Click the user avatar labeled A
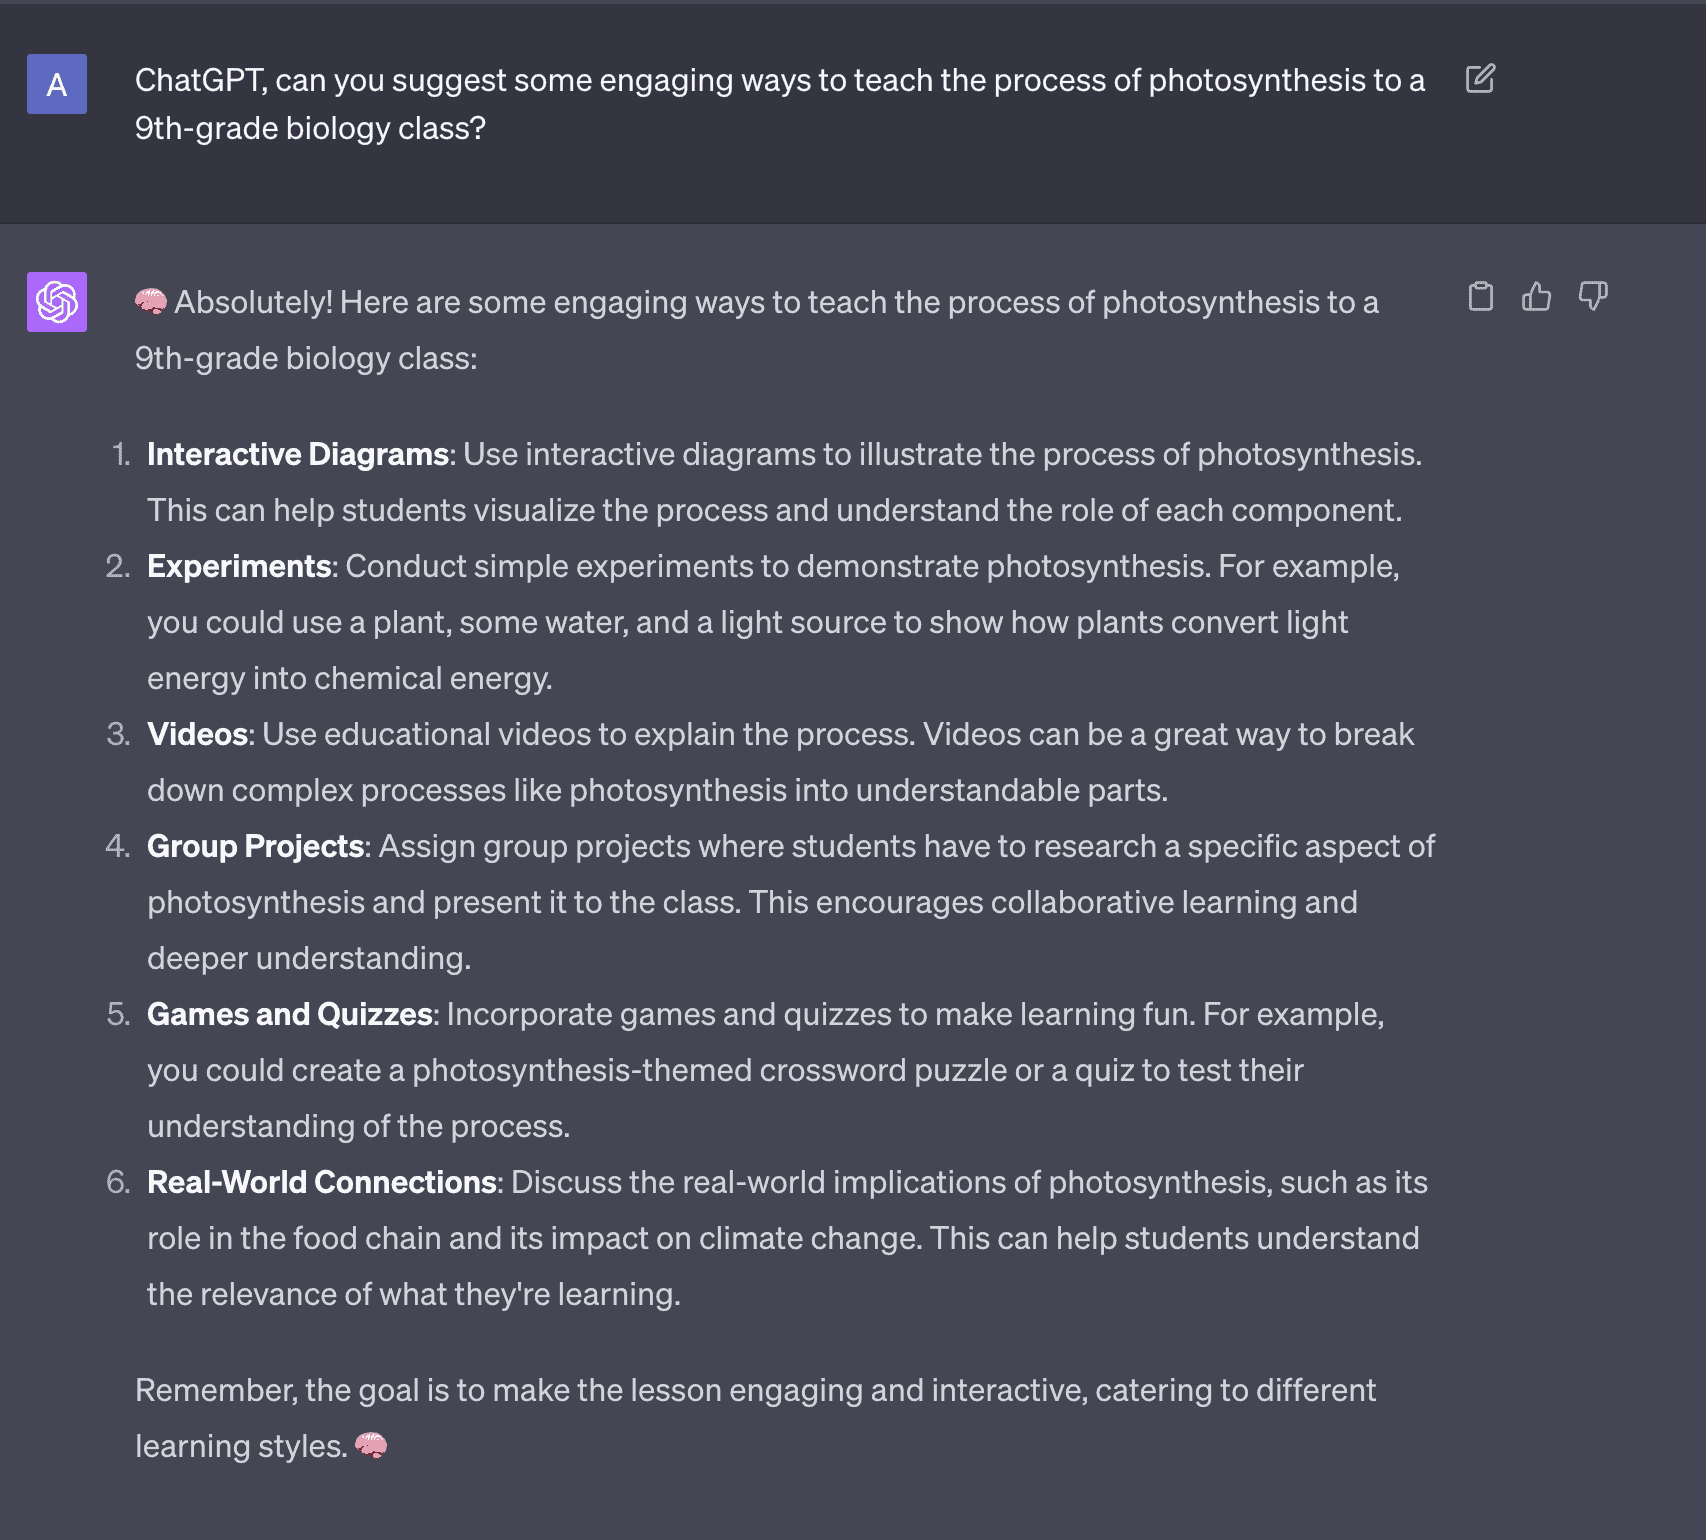This screenshot has width=1706, height=1540. (x=57, y=84)
